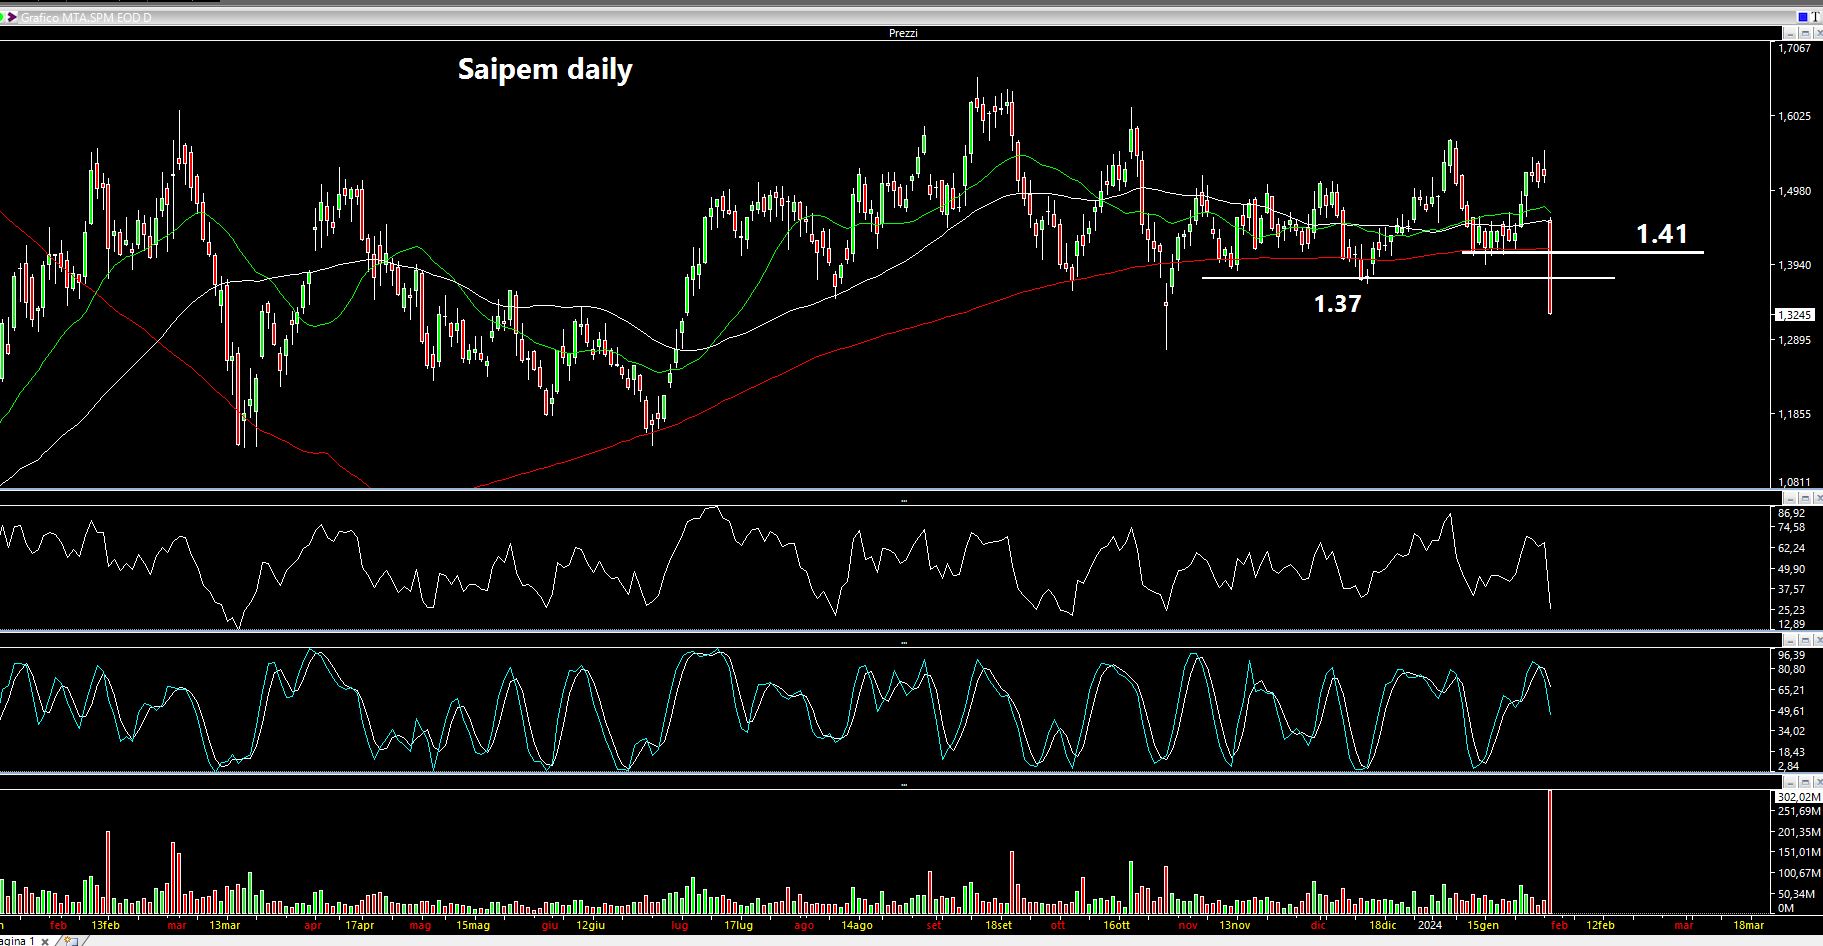Image resolution: width=1823 pixels, height=946 pixels.
Task: Click the 12feb date axis label
Action: coord(1600,925)
